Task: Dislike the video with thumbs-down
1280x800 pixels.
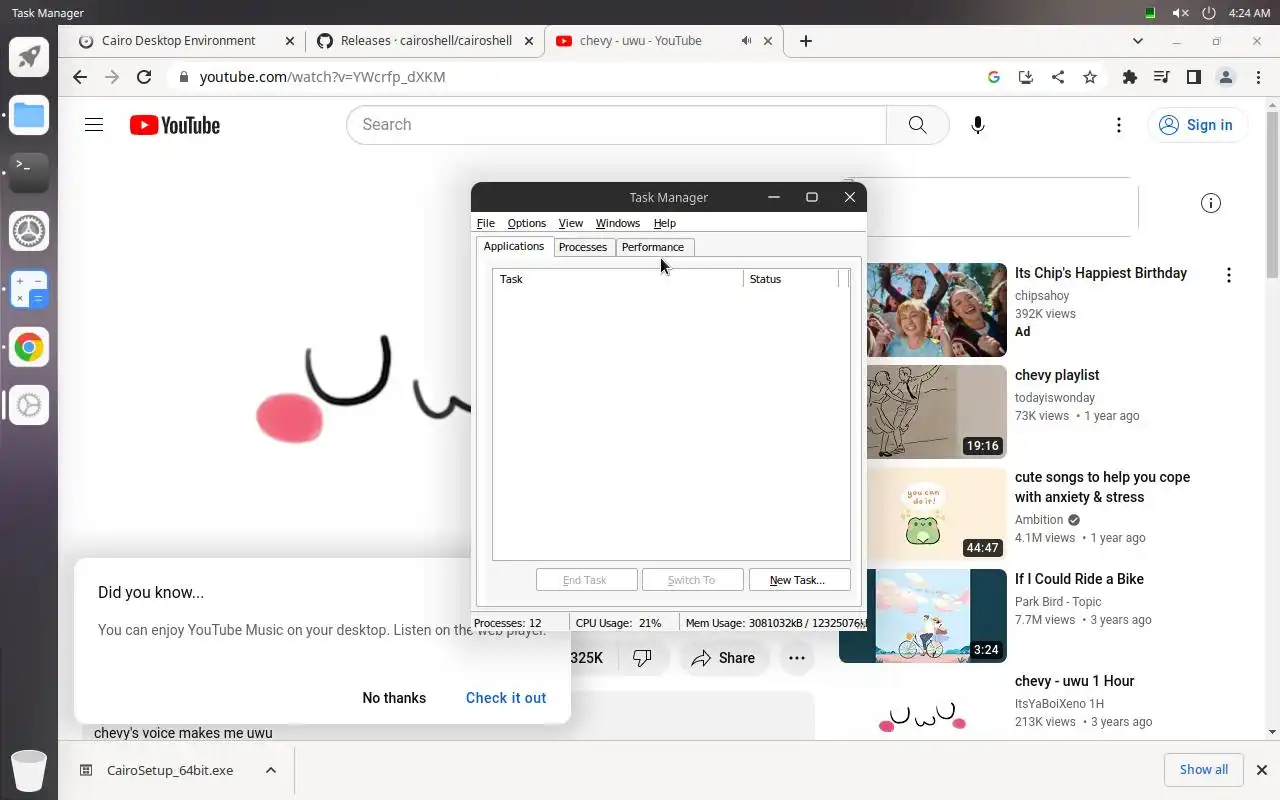Action: point(642,658)
